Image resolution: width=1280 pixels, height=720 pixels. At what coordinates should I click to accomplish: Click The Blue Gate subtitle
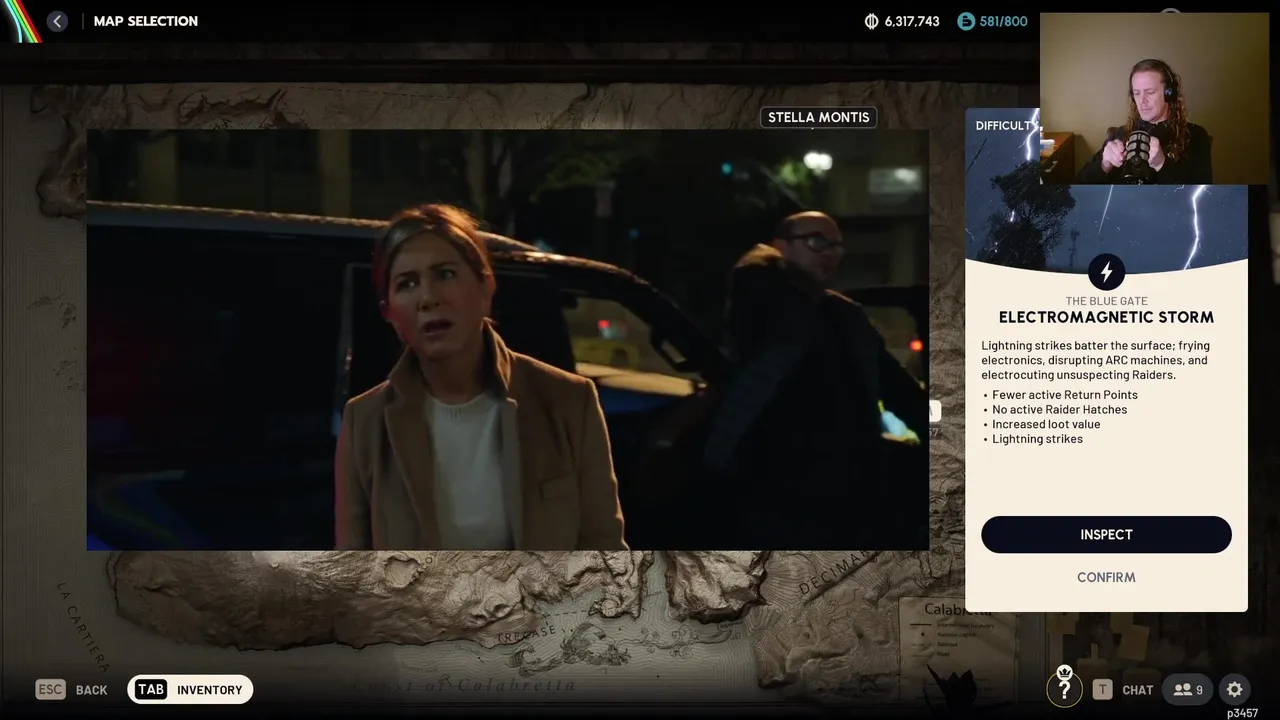pos(1106,301)
